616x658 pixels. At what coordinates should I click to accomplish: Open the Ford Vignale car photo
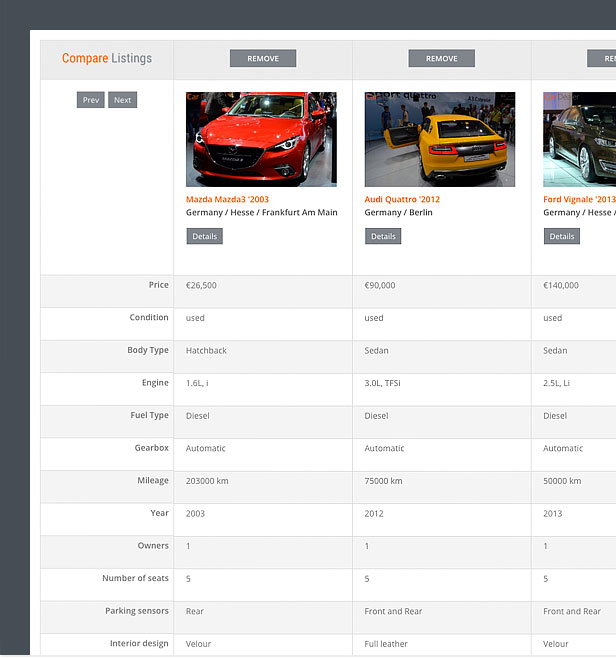[x=579, y=139]
